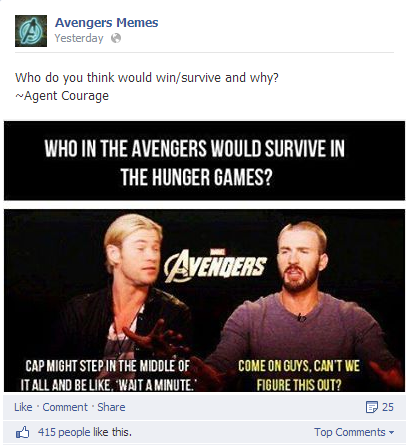View the 415 people who like this
Screen dimensions: 407x445
coord(85,432)
